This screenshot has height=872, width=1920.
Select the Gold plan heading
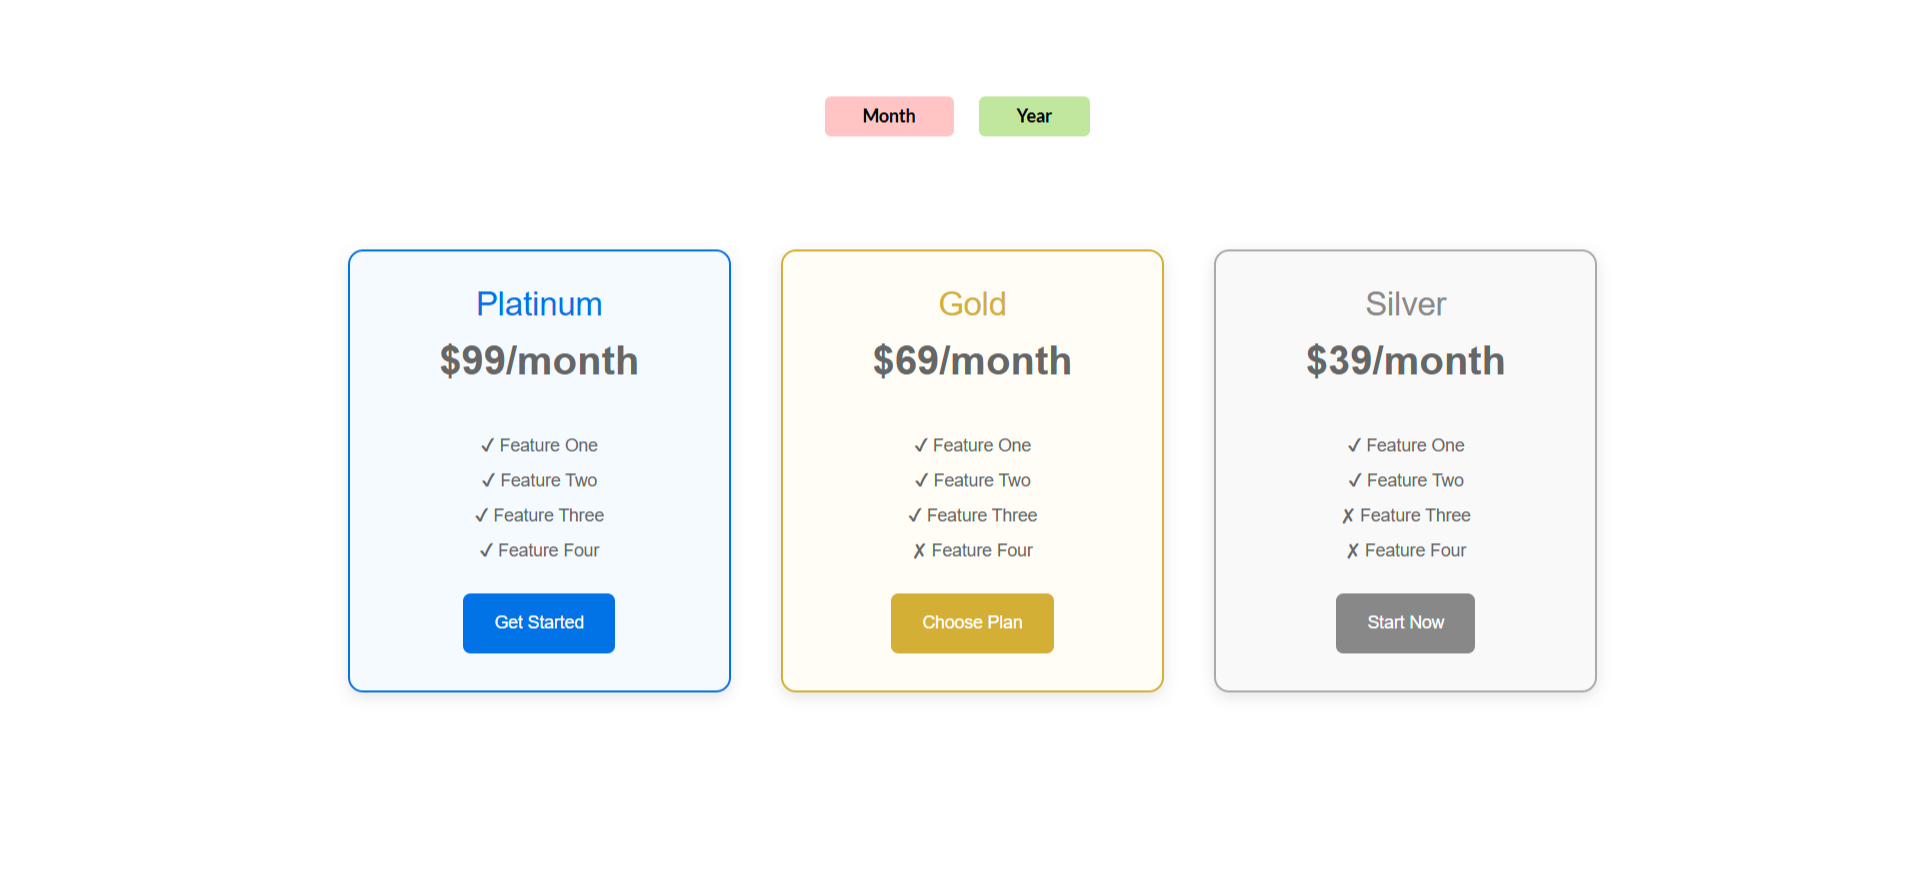(x=972, y=304)
